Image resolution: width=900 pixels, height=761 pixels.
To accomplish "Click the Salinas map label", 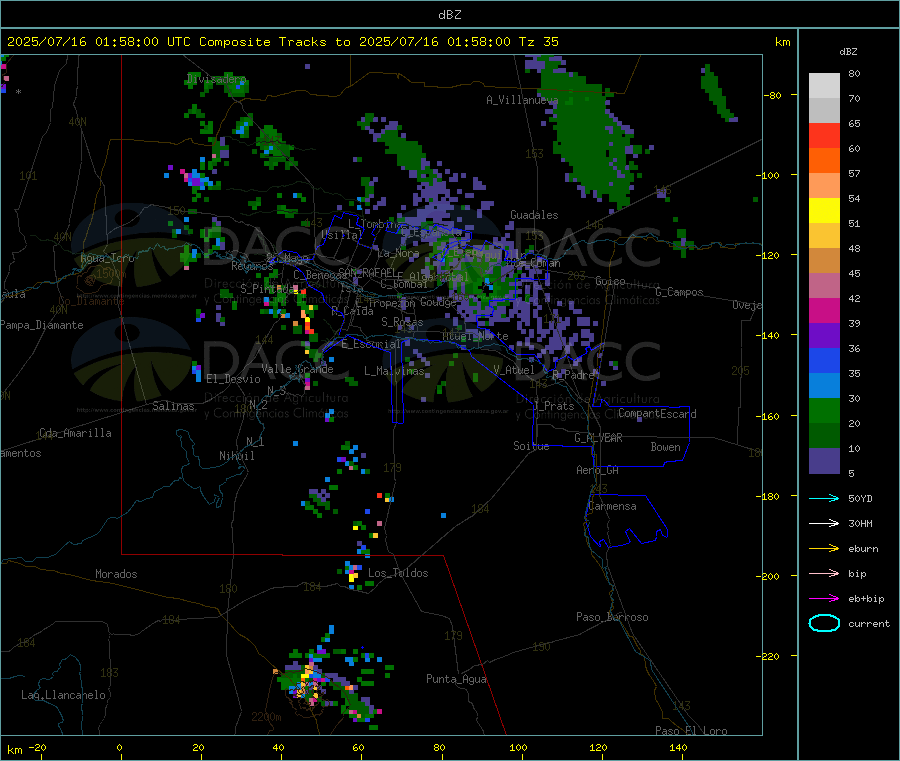I will [x=173, y=406].
